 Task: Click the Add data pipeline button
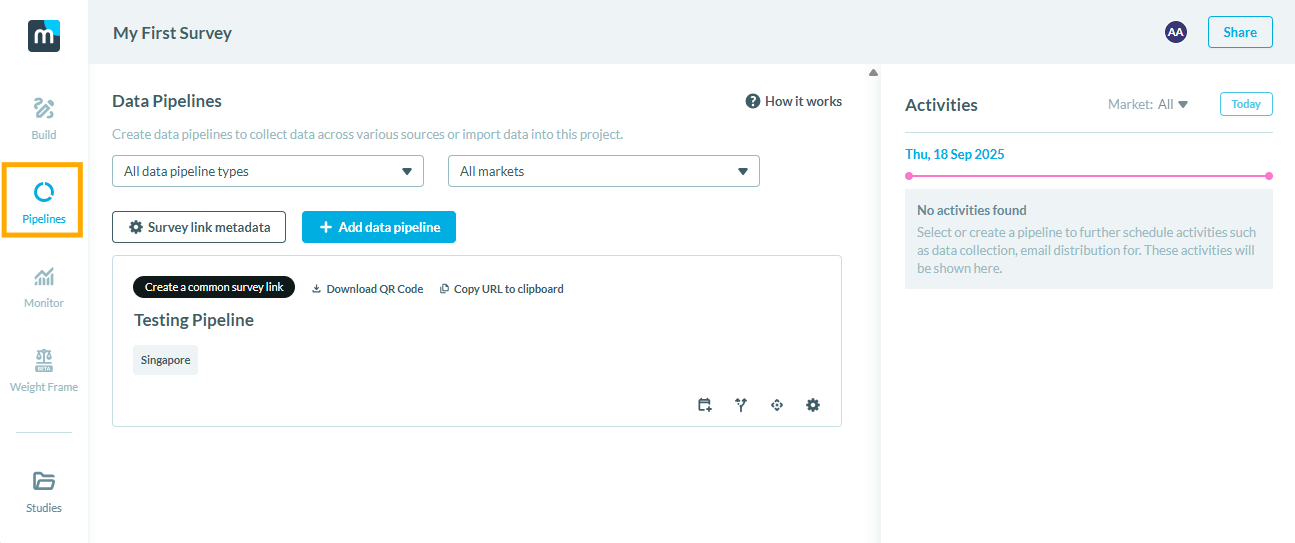pos(379,227)
